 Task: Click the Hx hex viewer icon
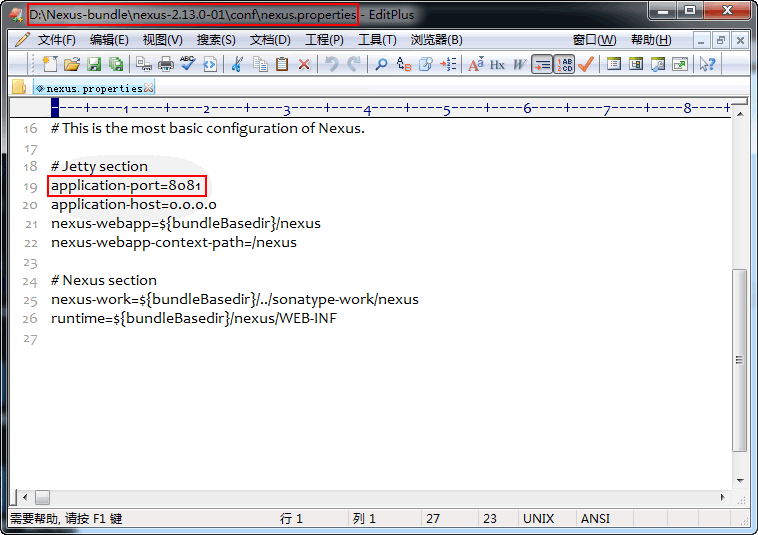point(497,64)
